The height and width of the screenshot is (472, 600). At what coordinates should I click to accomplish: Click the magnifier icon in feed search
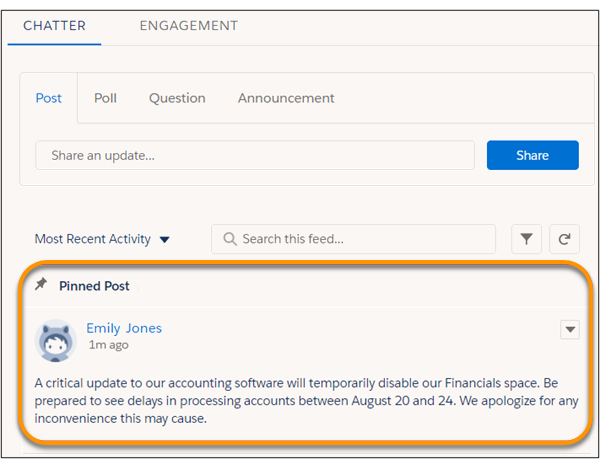(x=230, y=239)
